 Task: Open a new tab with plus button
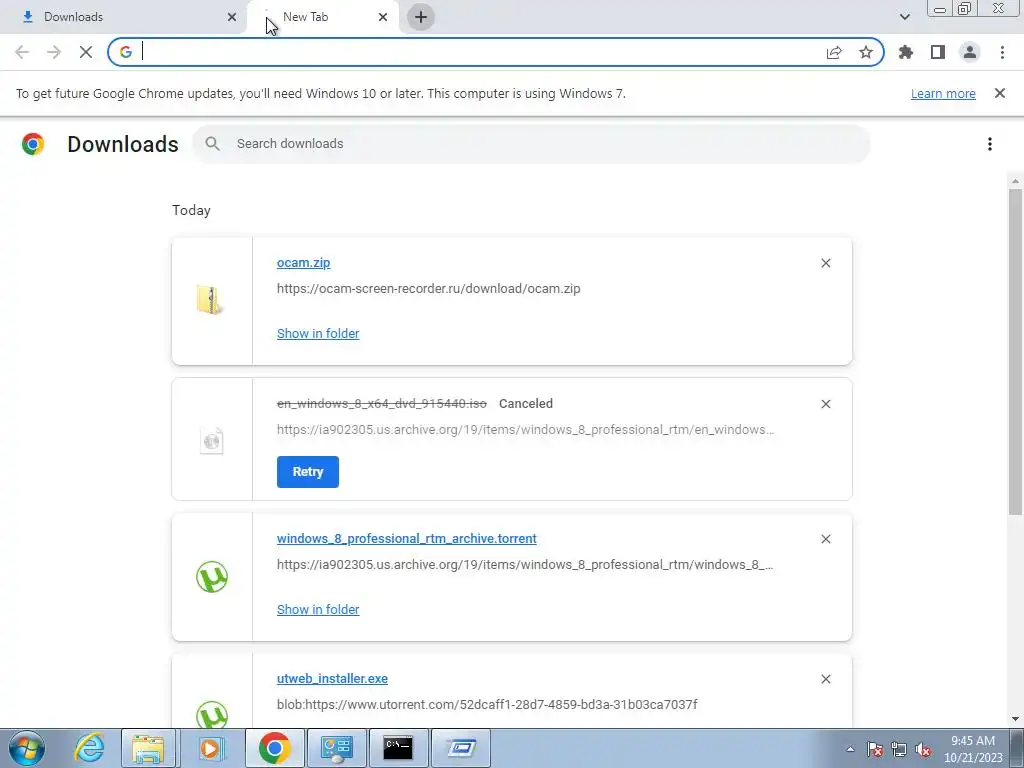tap(421, 17)
